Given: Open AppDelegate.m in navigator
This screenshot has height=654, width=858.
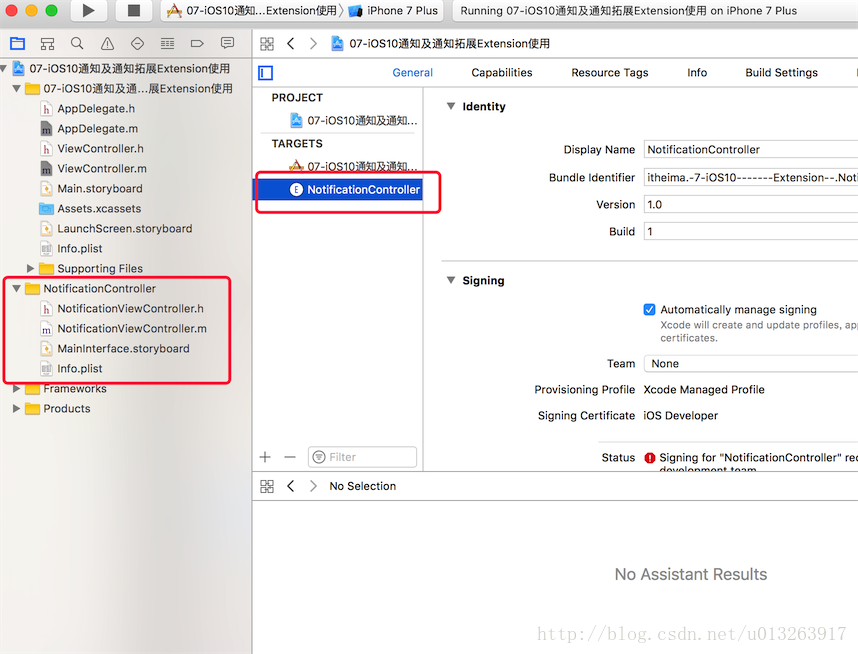Looking at the screenshot, I should (98, 129).
